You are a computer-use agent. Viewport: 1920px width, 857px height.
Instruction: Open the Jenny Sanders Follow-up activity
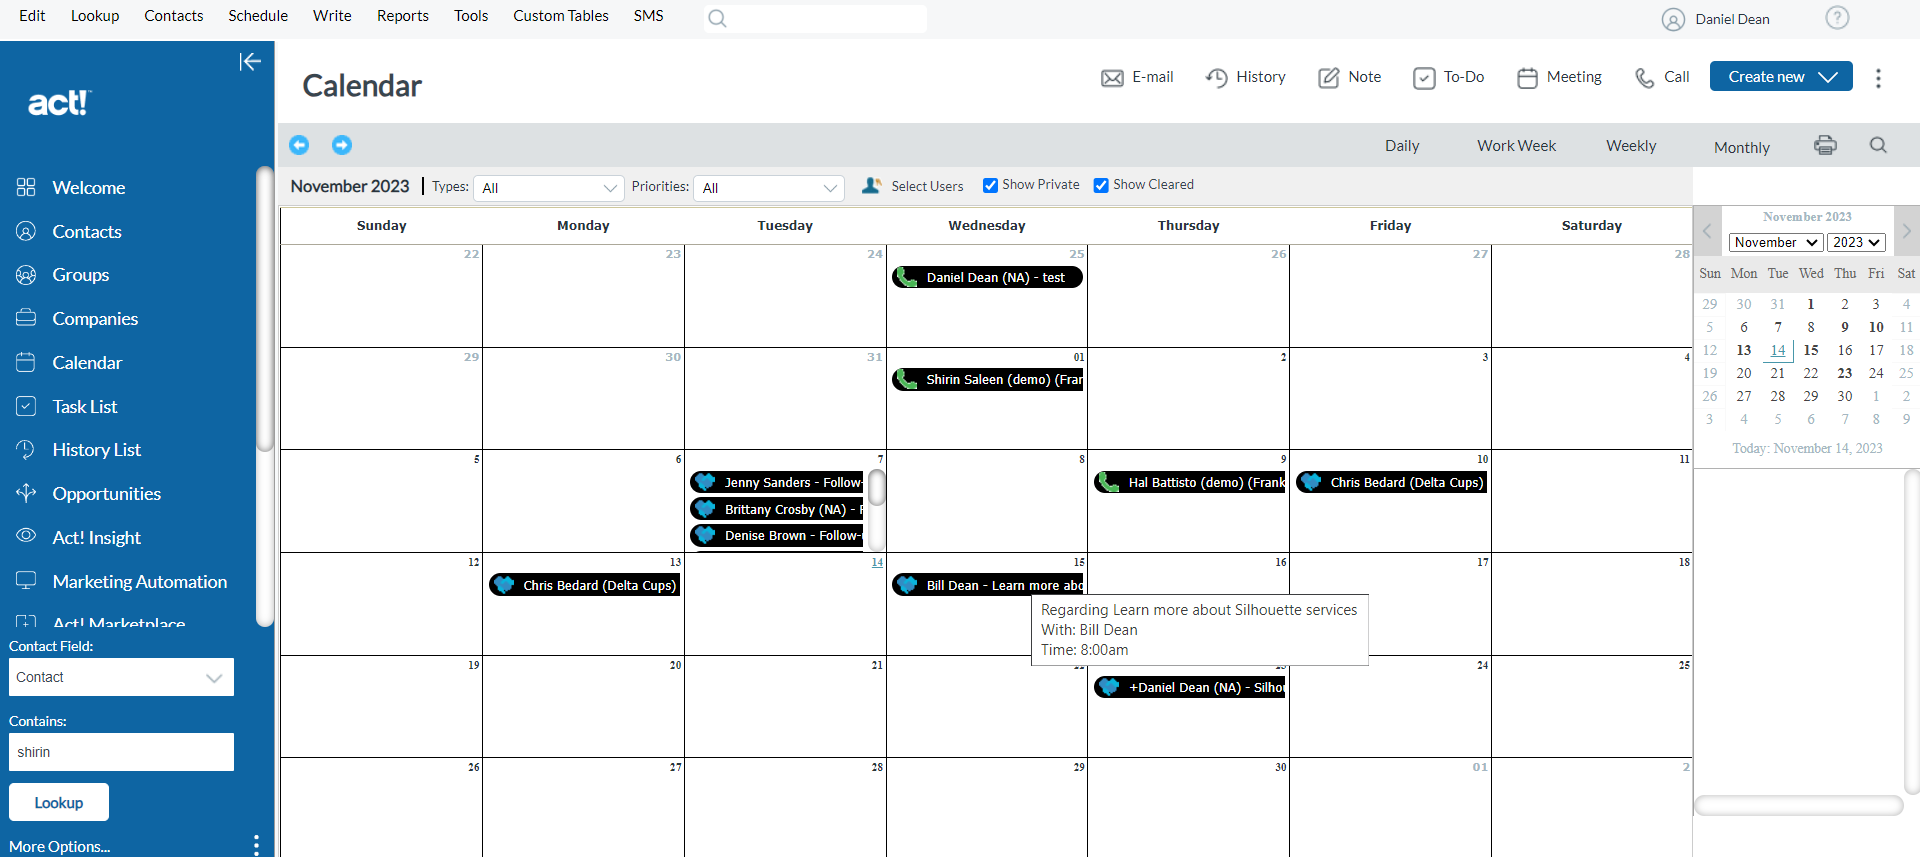pyautogui.click(x=777, y=482)
